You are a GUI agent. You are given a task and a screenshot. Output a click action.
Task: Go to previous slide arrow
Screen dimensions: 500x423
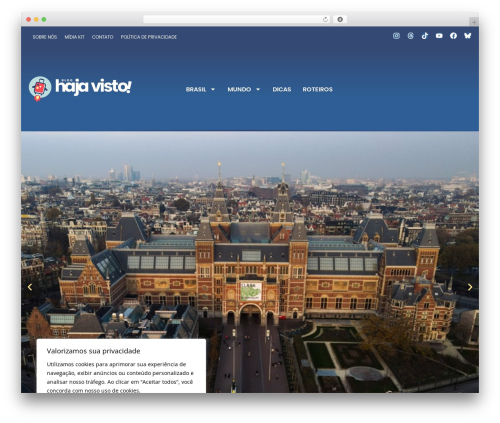30,287
